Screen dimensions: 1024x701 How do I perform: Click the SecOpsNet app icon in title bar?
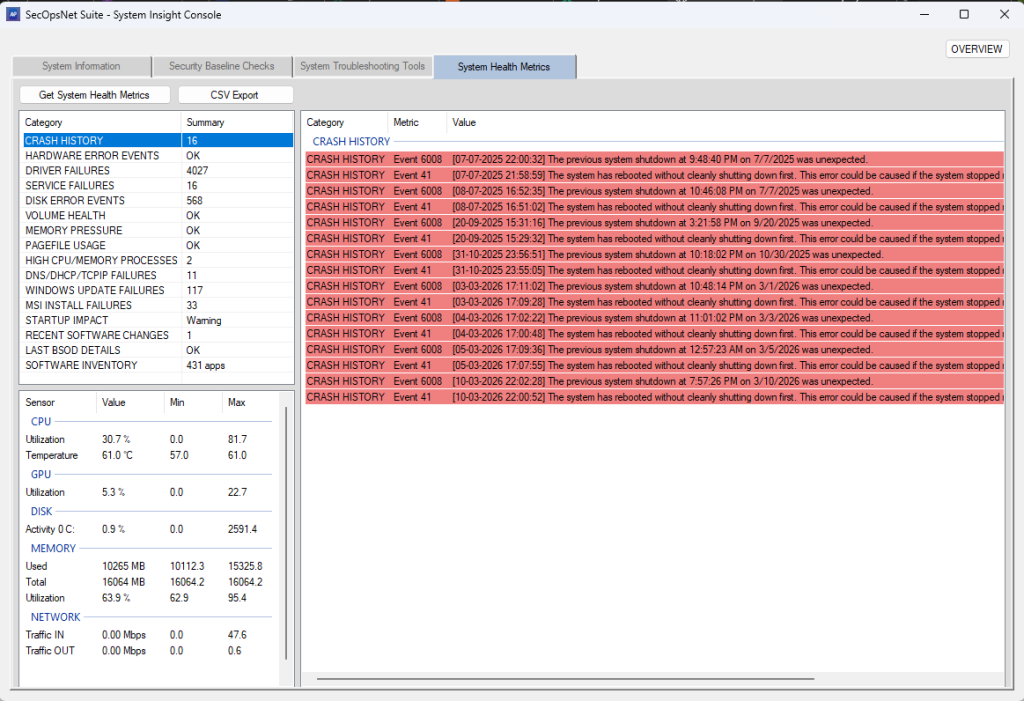coord(13,15)
